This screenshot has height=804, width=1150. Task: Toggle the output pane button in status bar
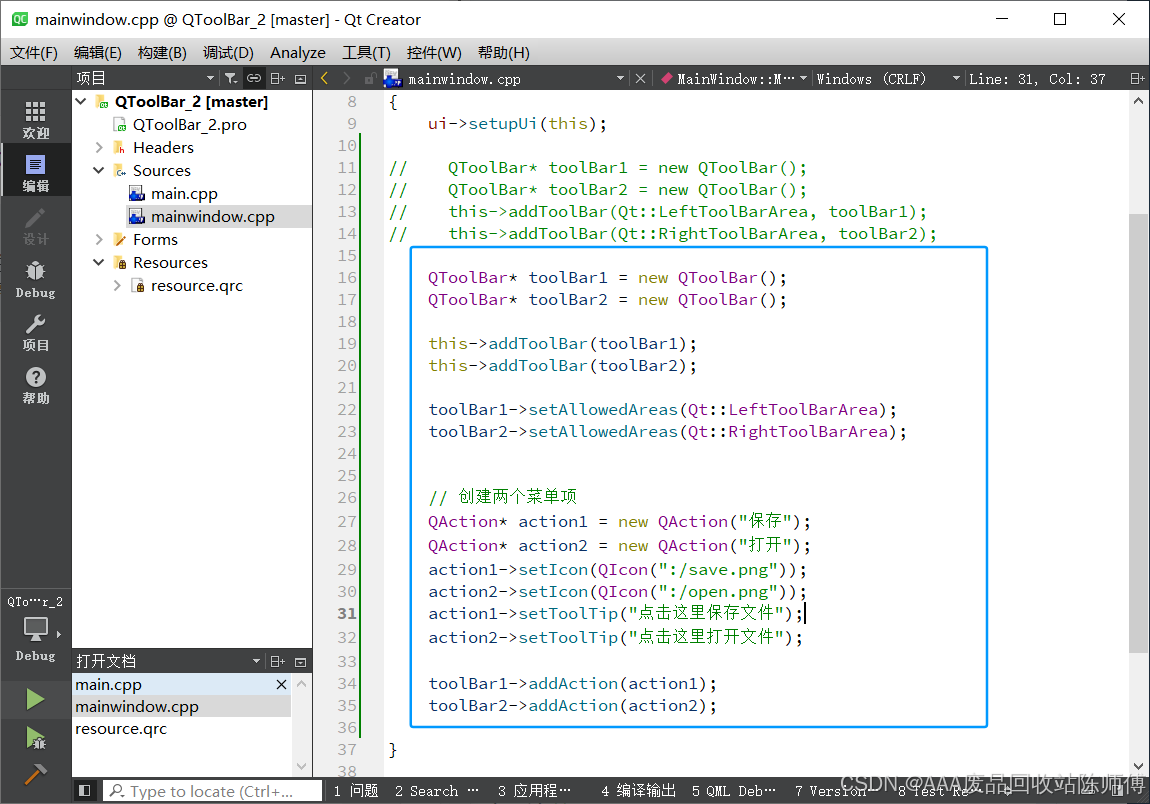click(85, 790)
